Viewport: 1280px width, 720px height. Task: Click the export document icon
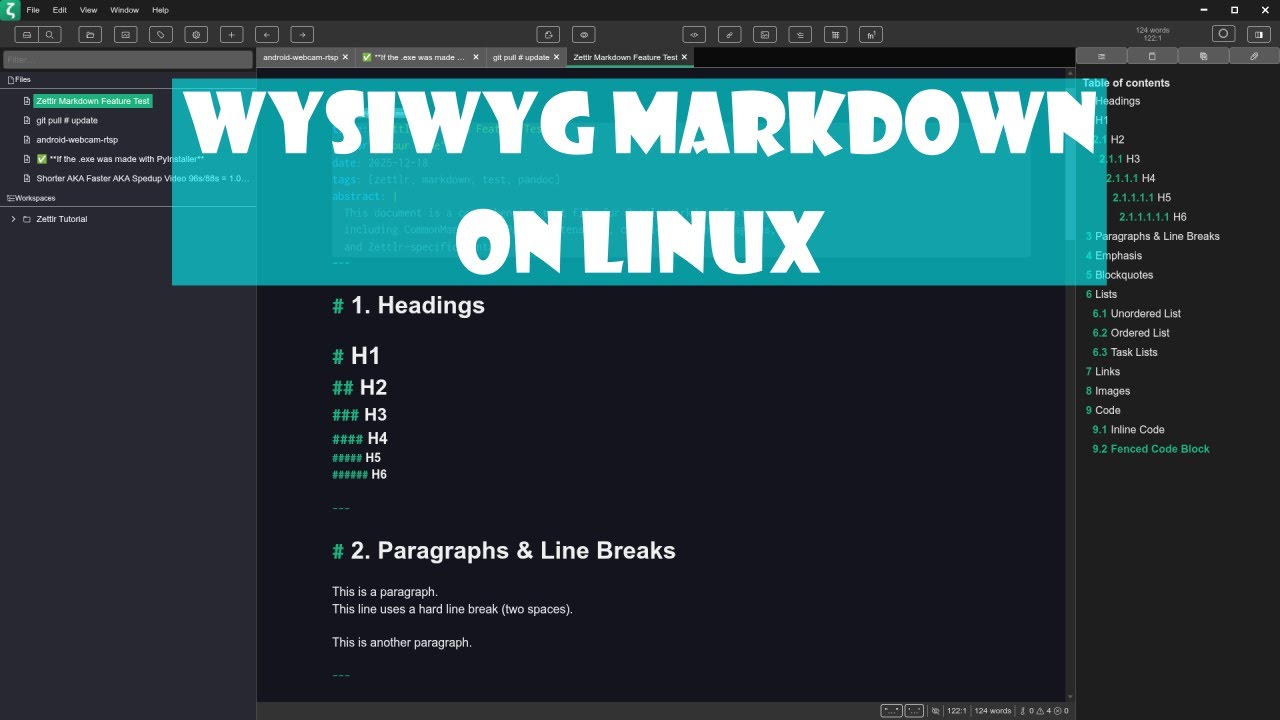pyautogui.click(x=548, y=34)
